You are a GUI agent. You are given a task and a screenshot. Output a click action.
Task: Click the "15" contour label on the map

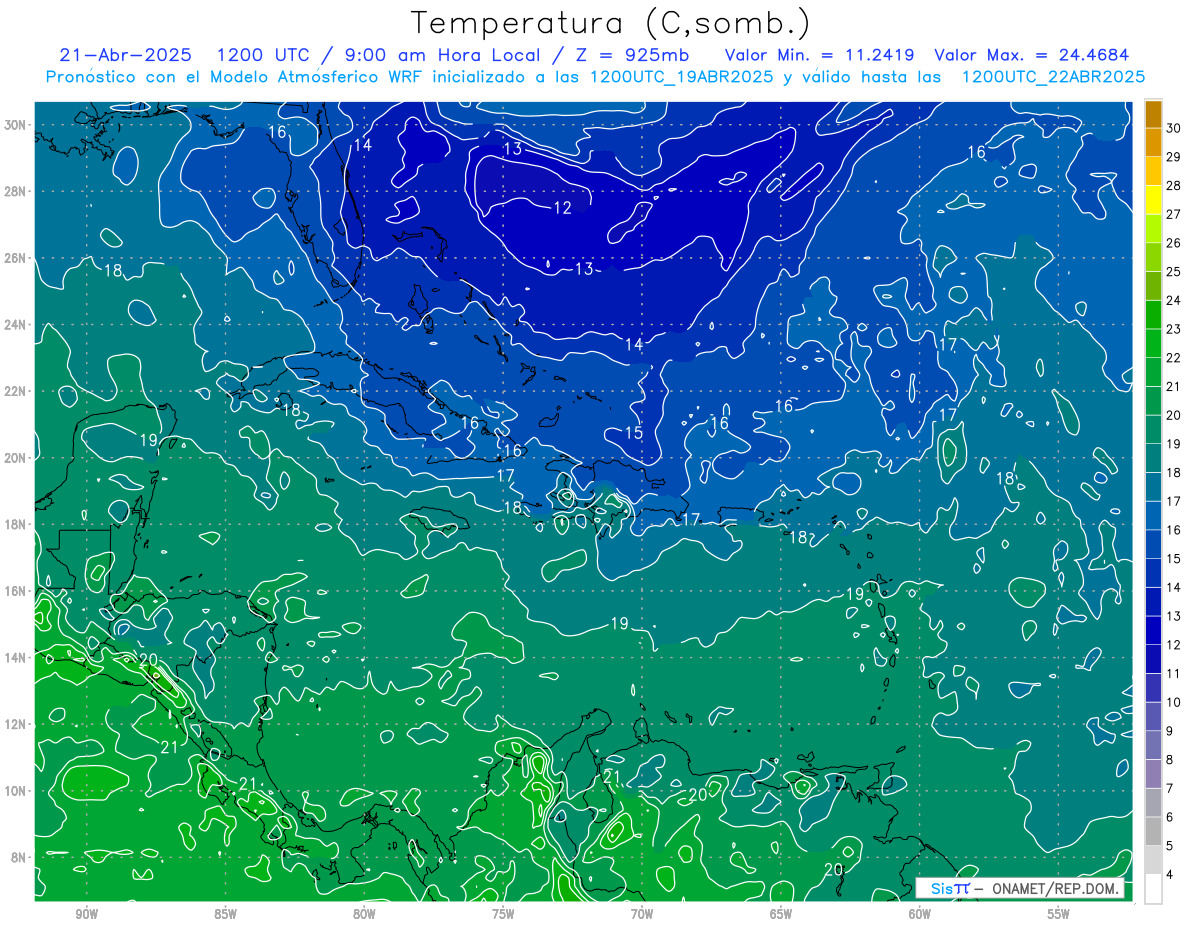coord(634,433)
